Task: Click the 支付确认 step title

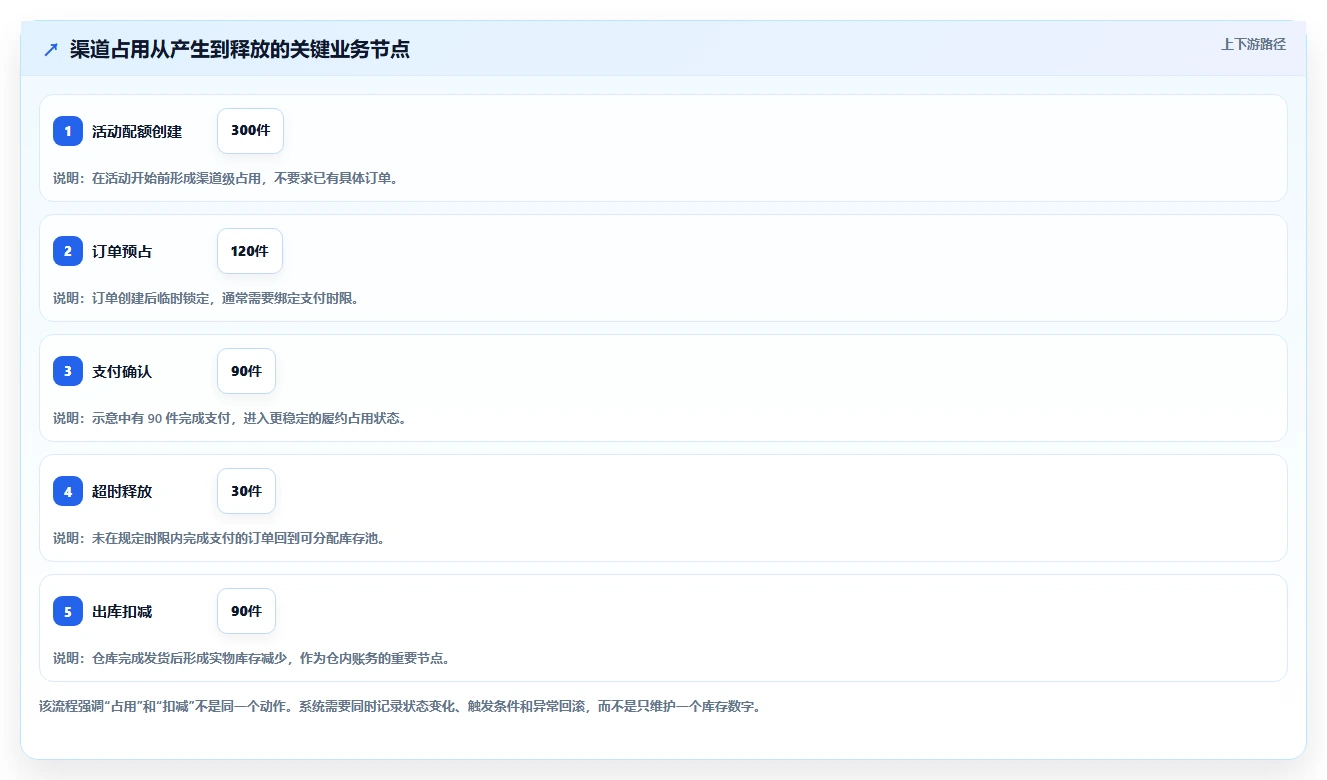Action: 122,371
